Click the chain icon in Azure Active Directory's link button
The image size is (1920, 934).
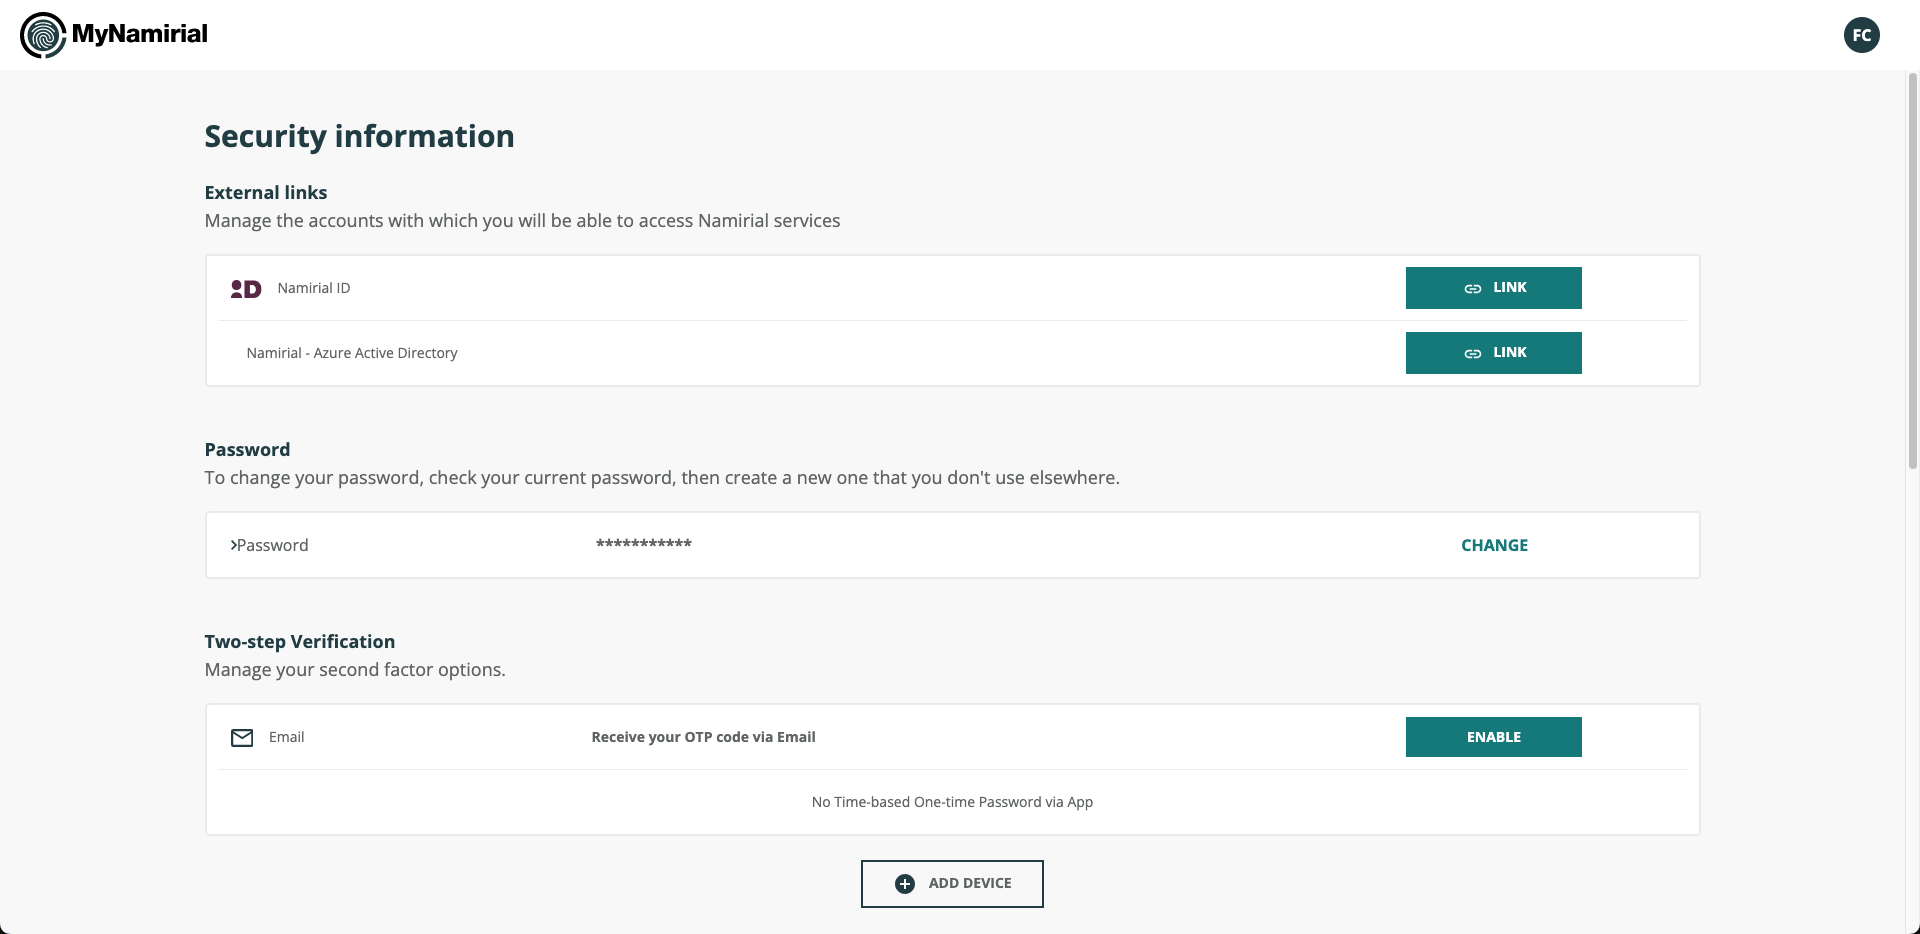(1472, 354)
